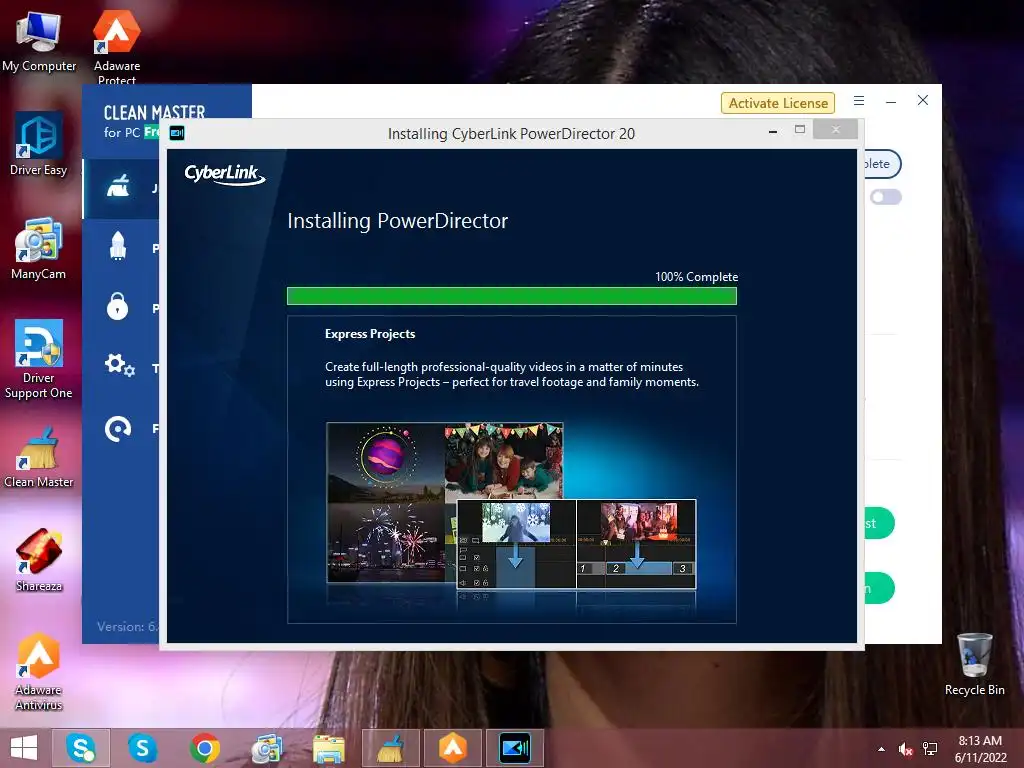Viewport: 1024px width, 768px height.
Task: Launch Google Chrome from the taskbar
Action: [204, 748]
